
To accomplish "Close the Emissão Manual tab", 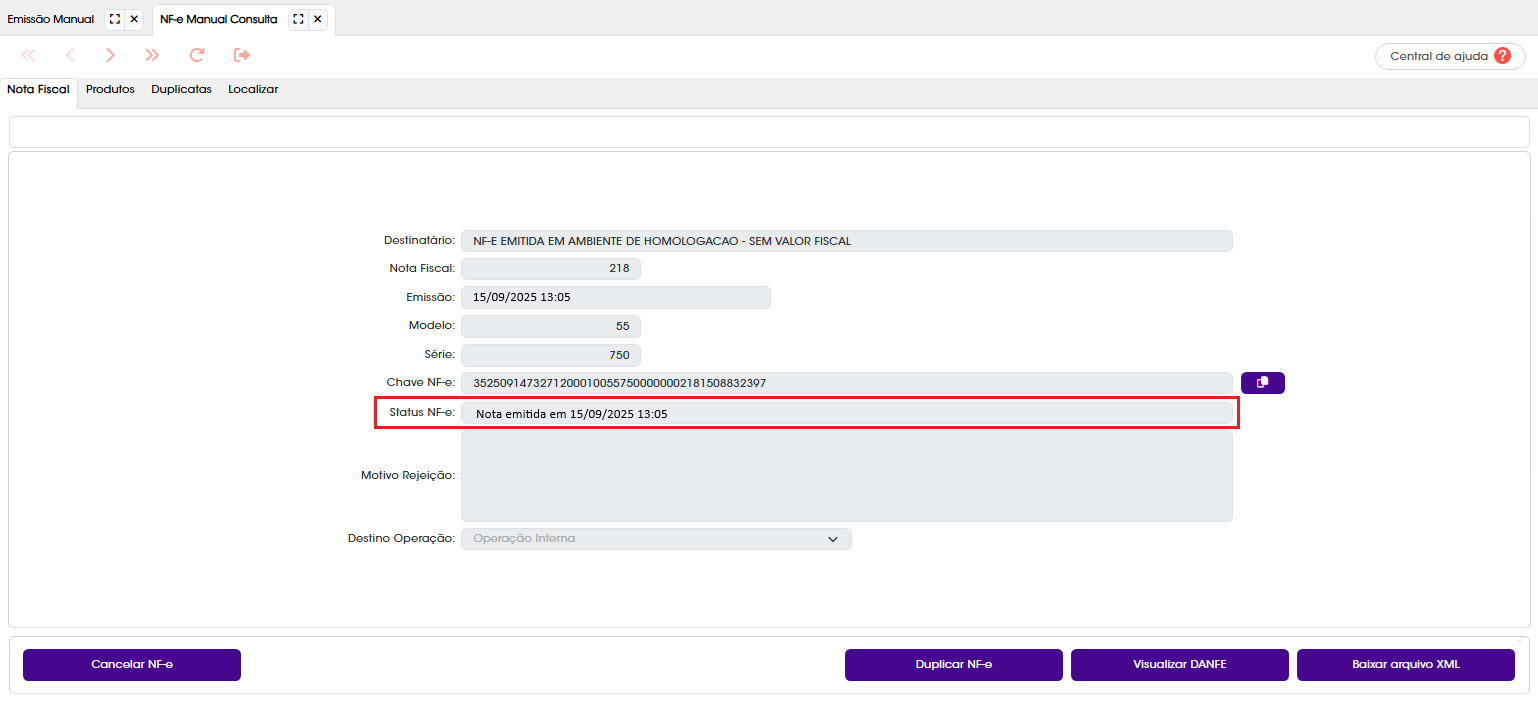I will coord(134,19).
